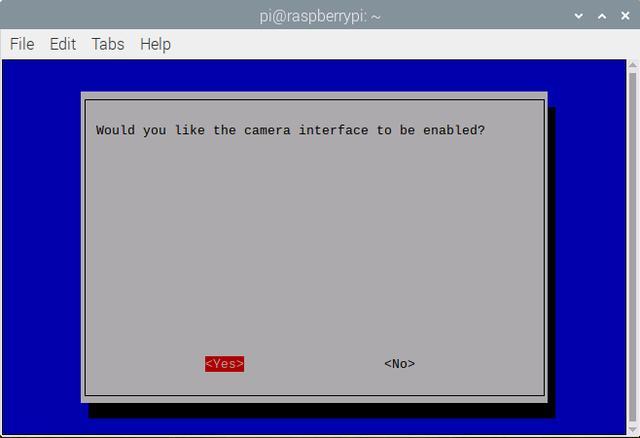Viewport: 640px width, 438px height.
Task: Open the Help menu
Action: [x=155, y=44]
